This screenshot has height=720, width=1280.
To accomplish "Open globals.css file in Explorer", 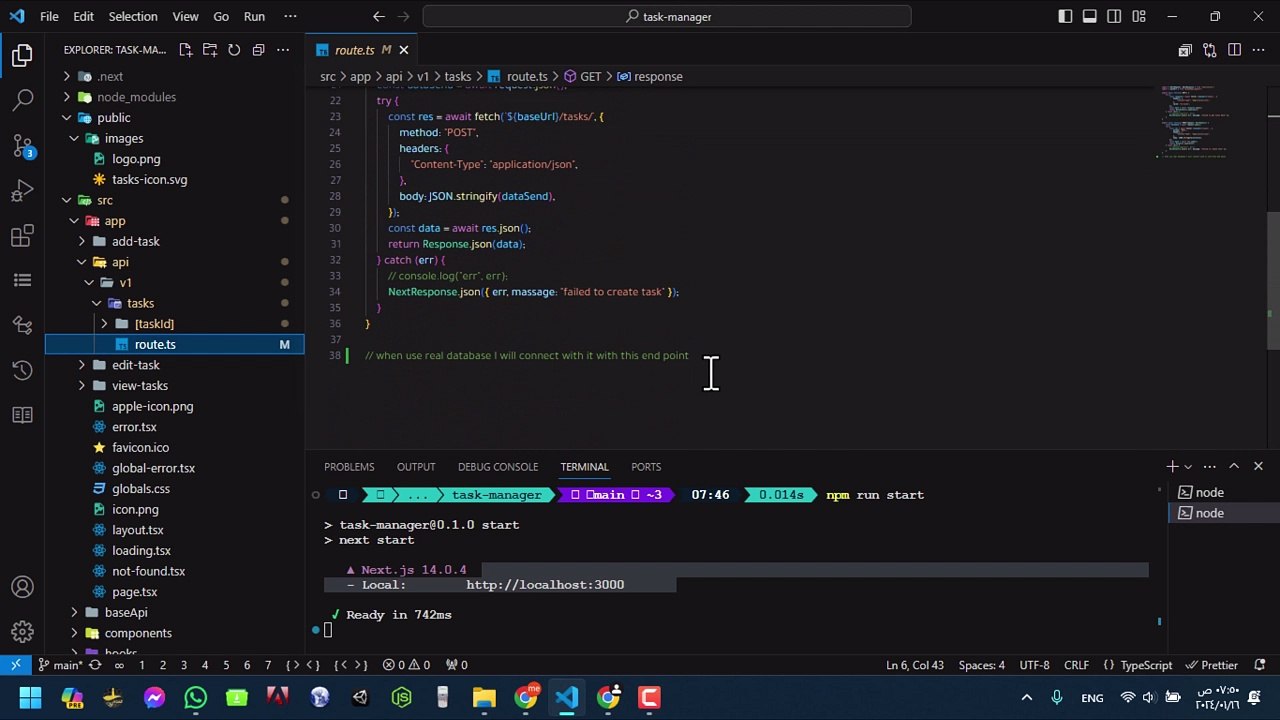I will click(x=141, y=489).
